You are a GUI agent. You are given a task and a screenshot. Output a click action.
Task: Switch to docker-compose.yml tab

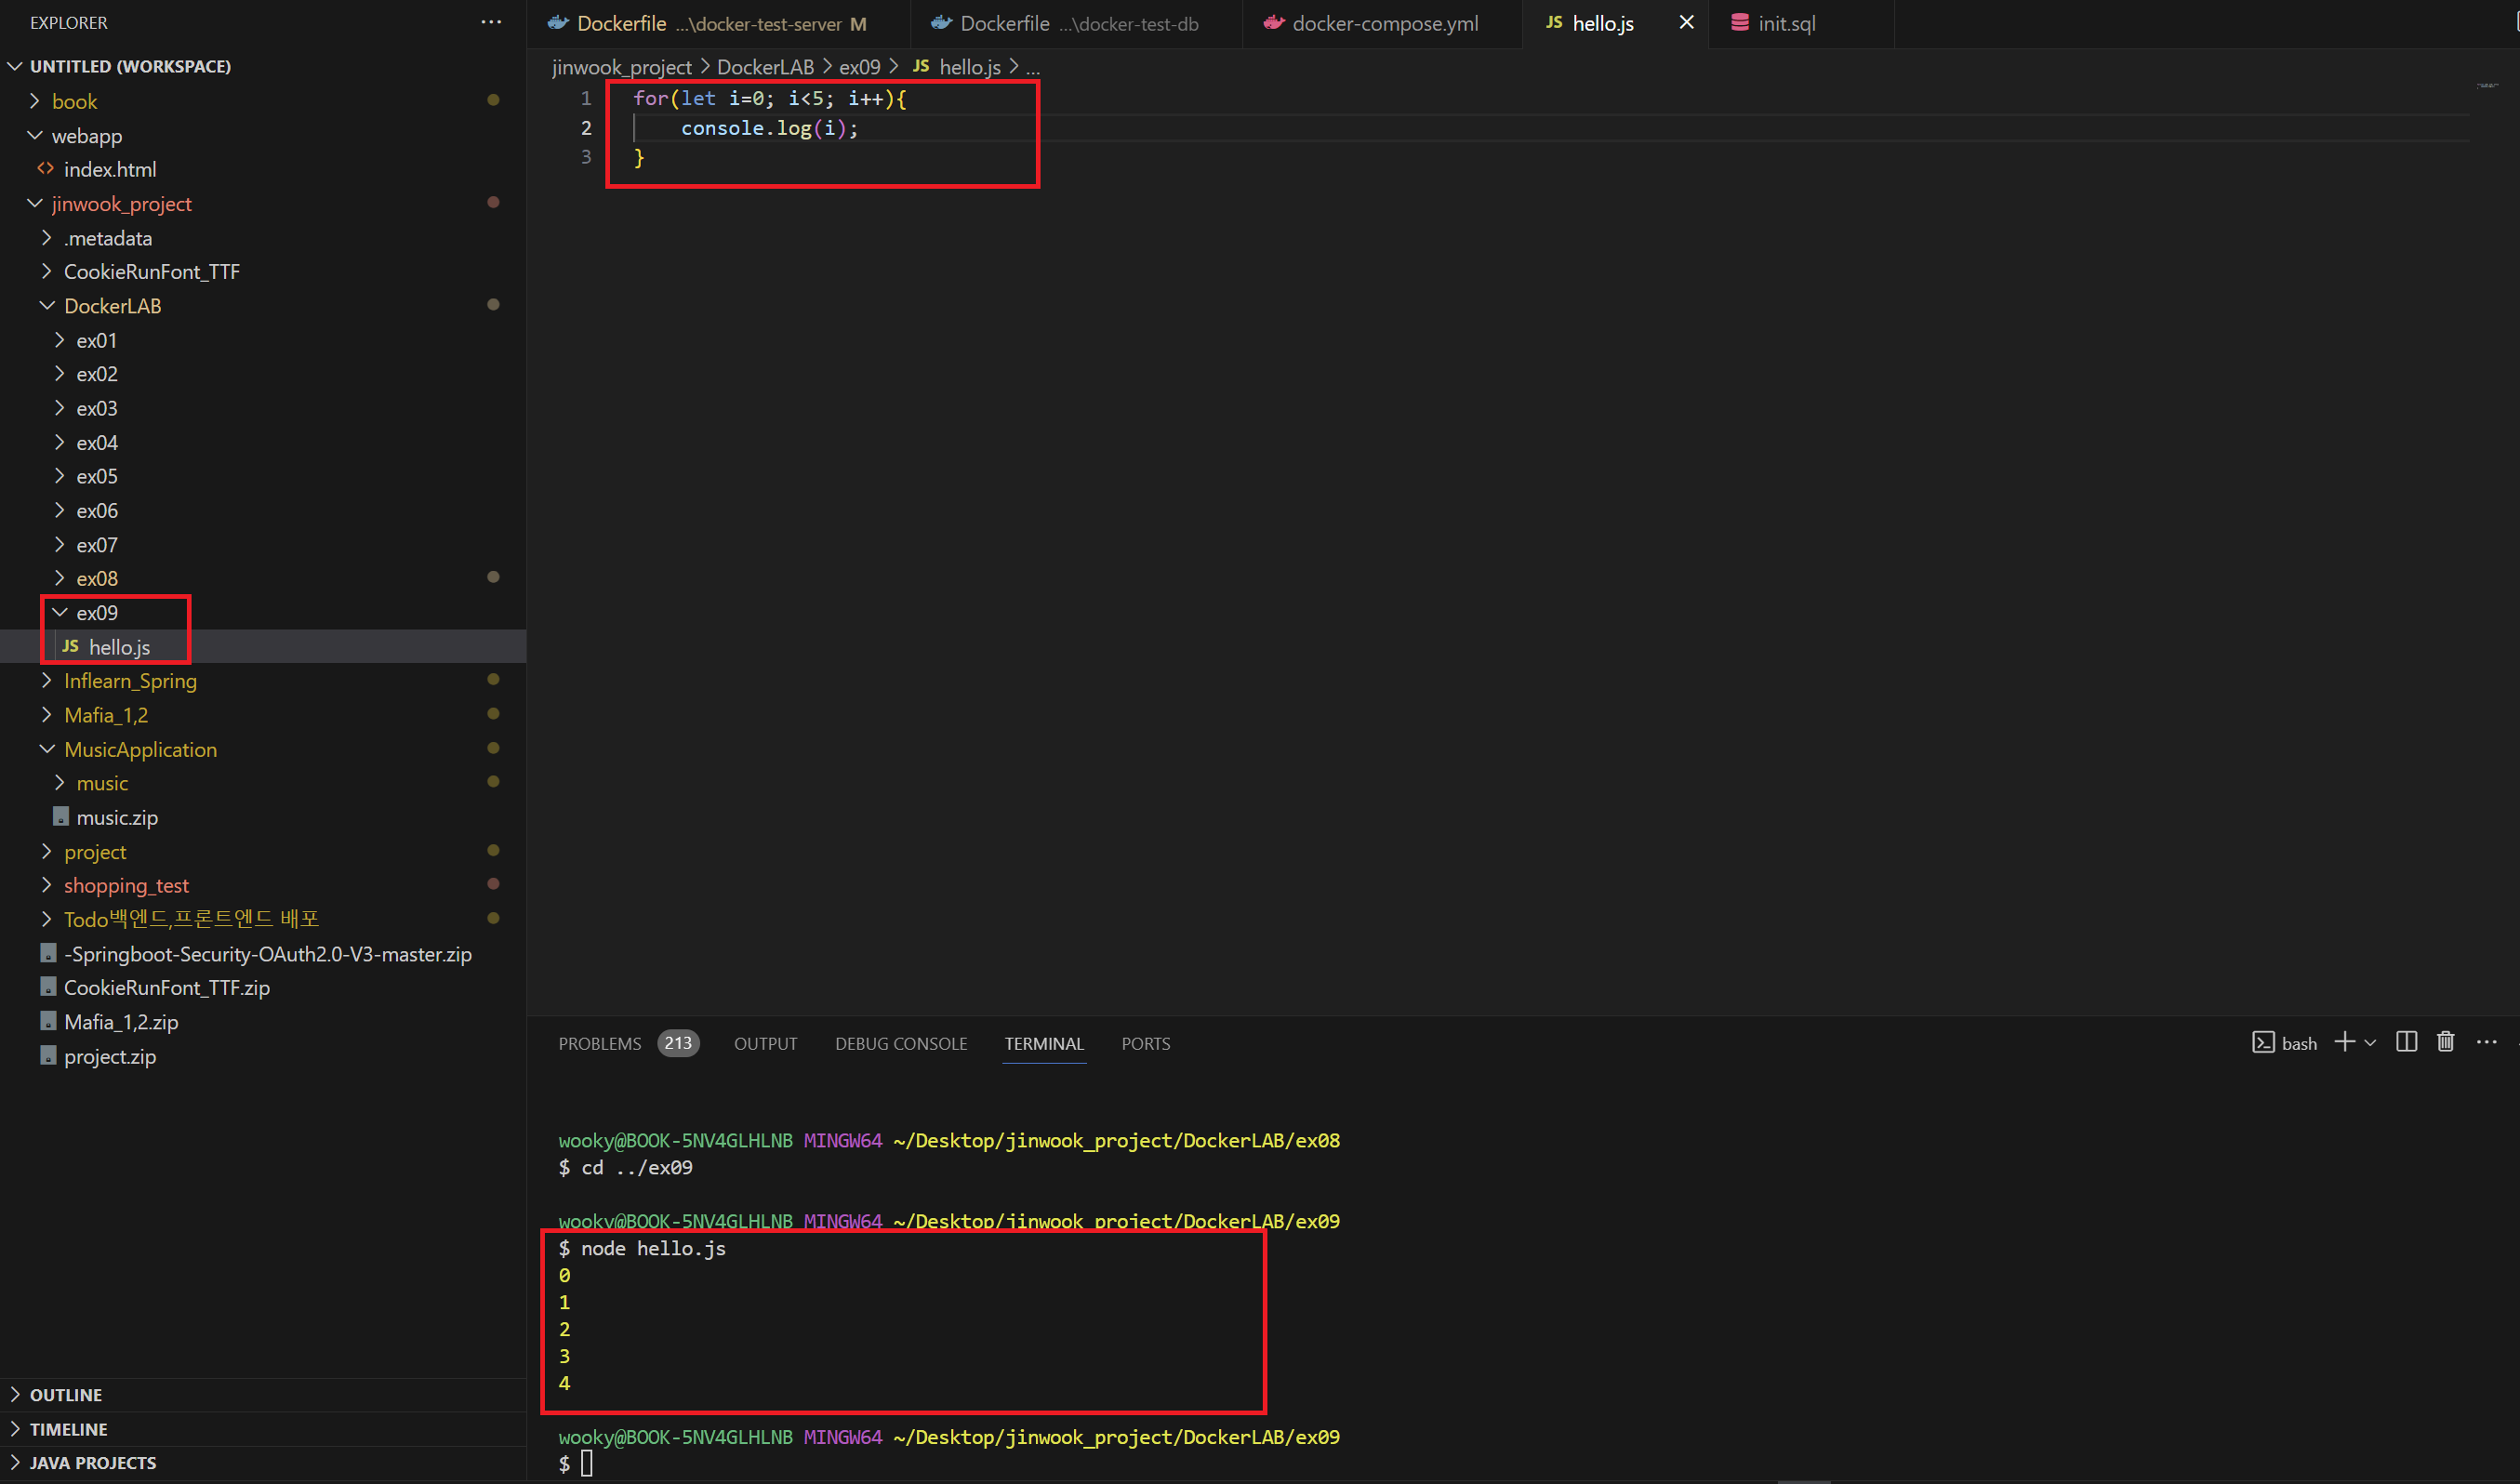coord(1384,23)
